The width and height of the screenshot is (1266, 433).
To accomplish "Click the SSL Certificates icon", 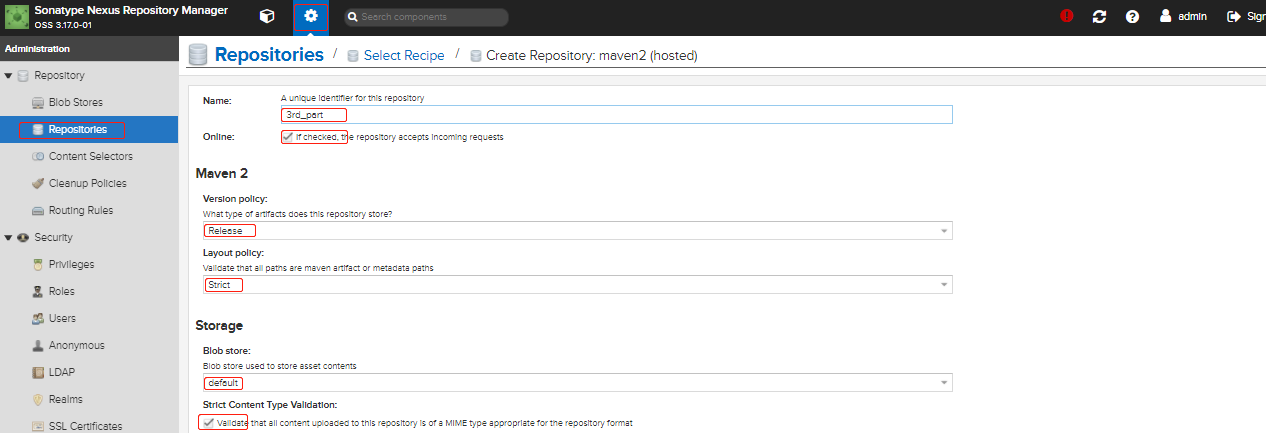I will 38,426.
